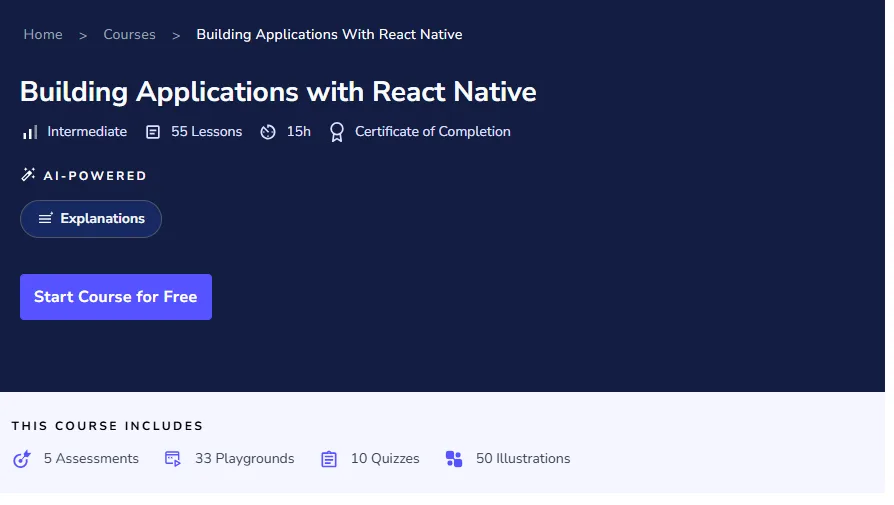This screenshot has width=894, height=505.
Task: Click the arrow separator after Courses
Action: tap(176, 36)
